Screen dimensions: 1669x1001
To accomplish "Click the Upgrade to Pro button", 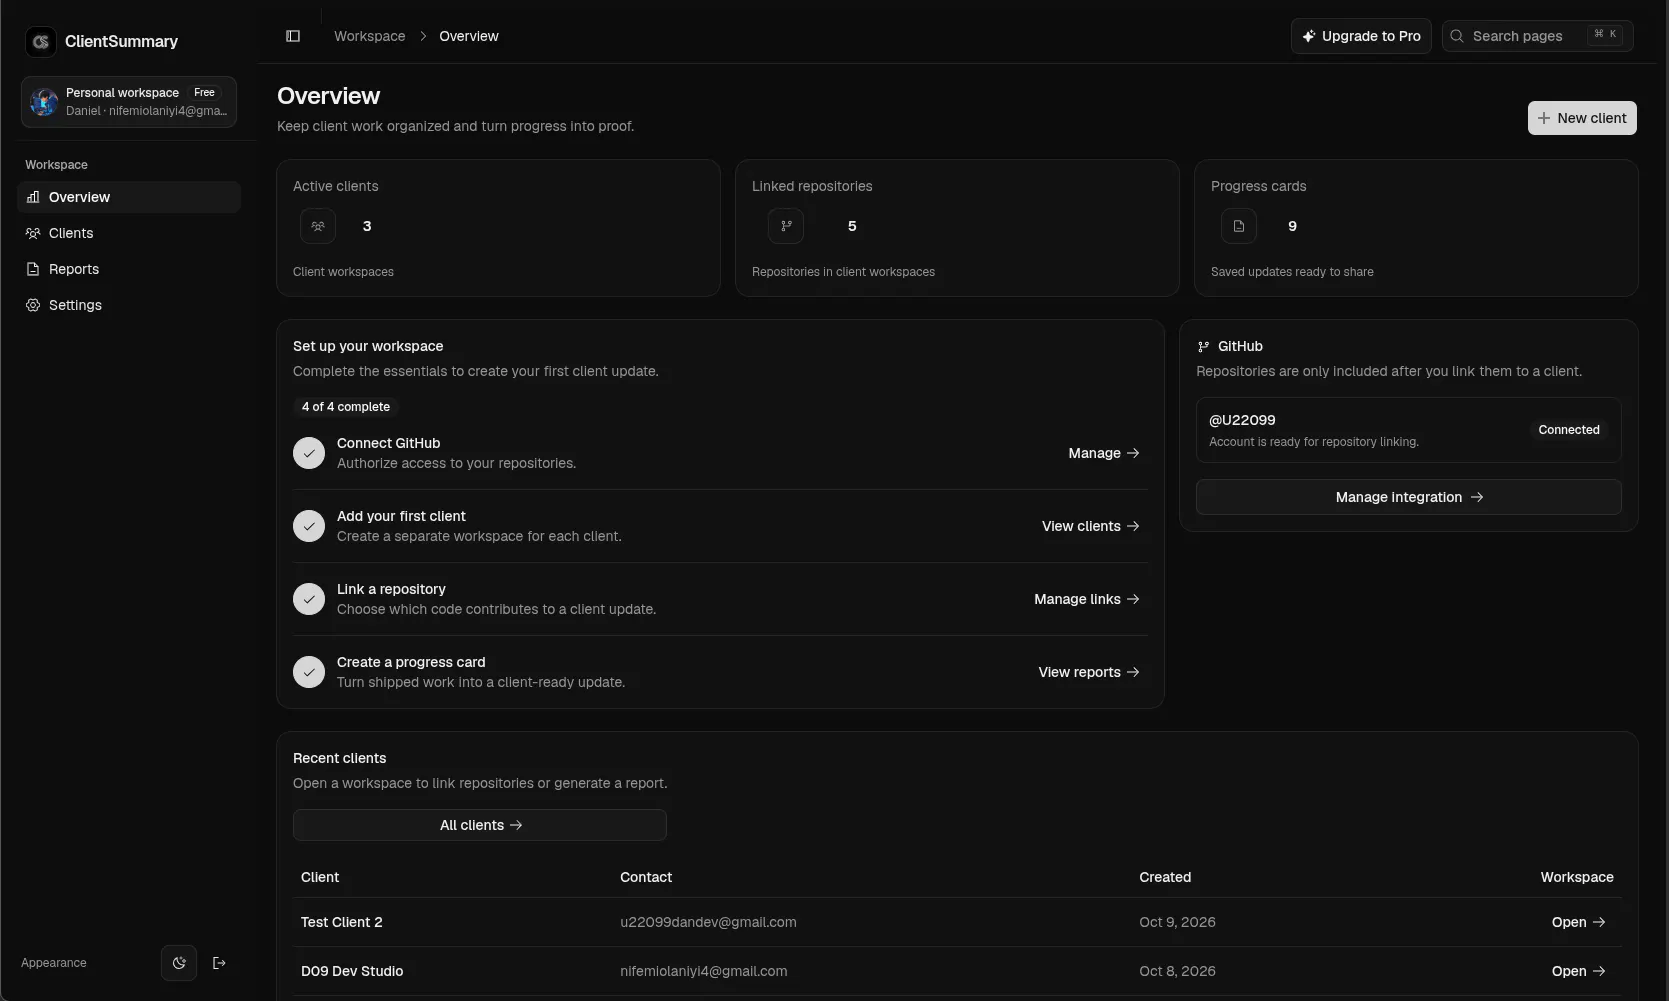I will coord(1361,36).
